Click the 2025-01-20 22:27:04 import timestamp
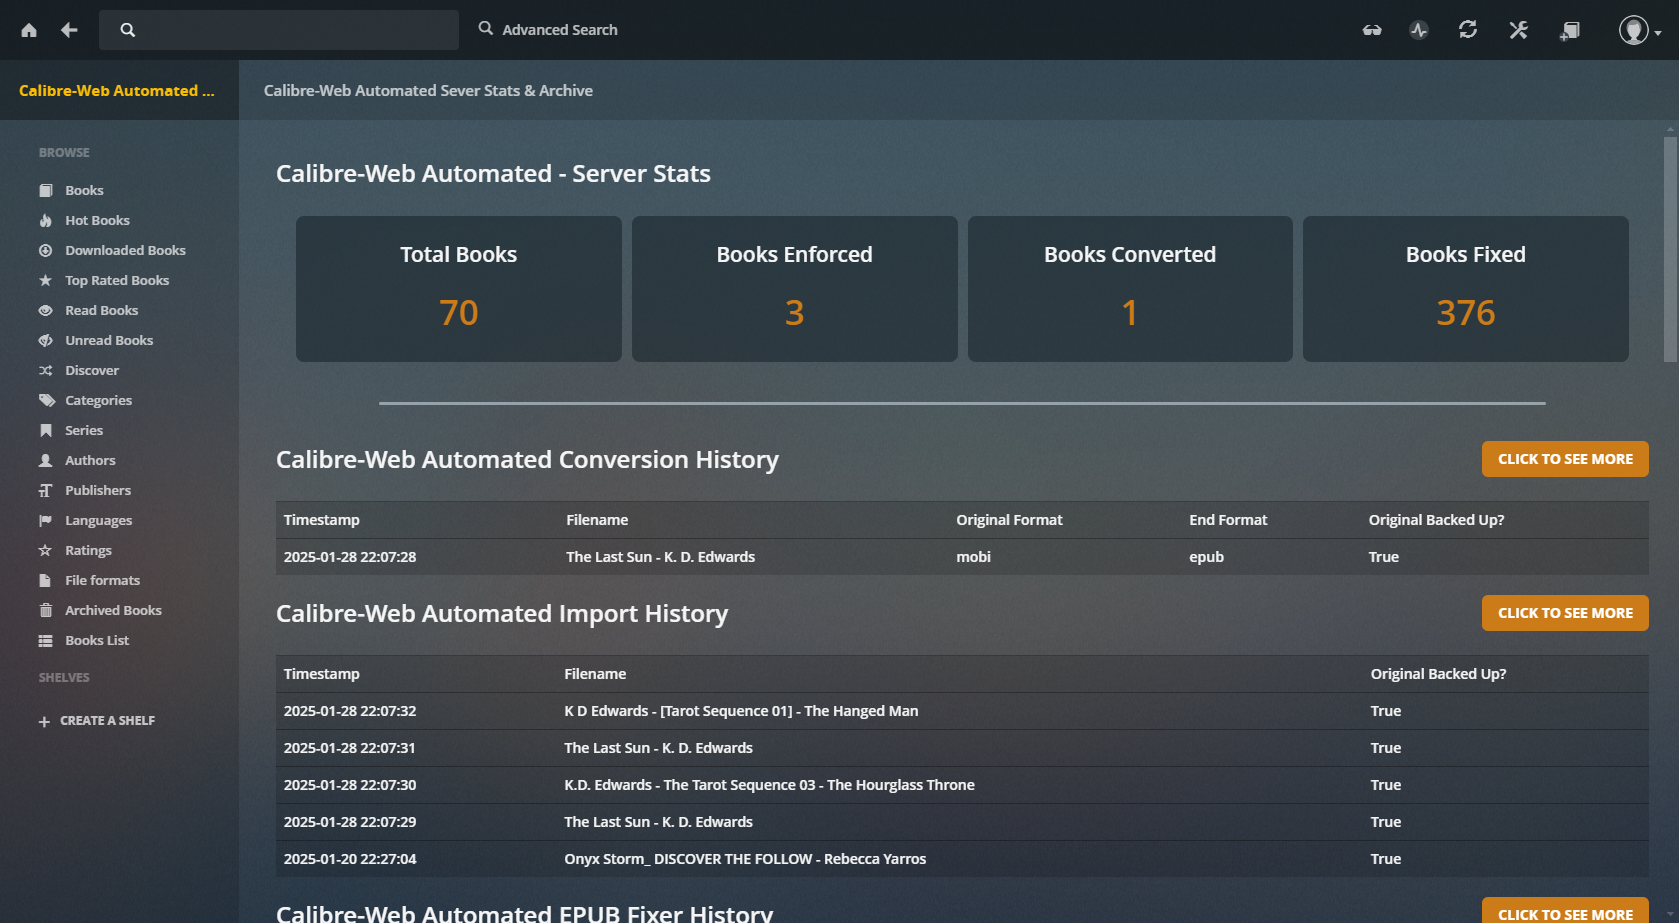This screenshot has height=923, width=1679. (350, 859)
